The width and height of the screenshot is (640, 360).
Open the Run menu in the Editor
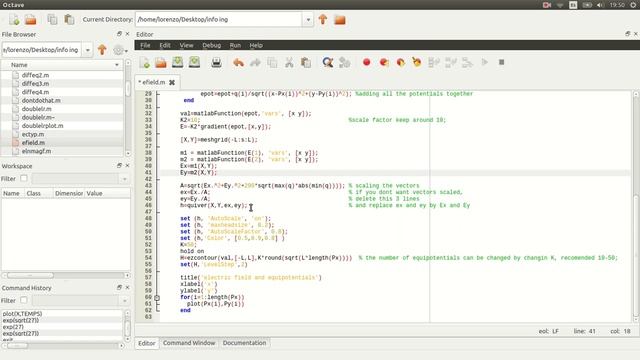click(x=235, y=45)
